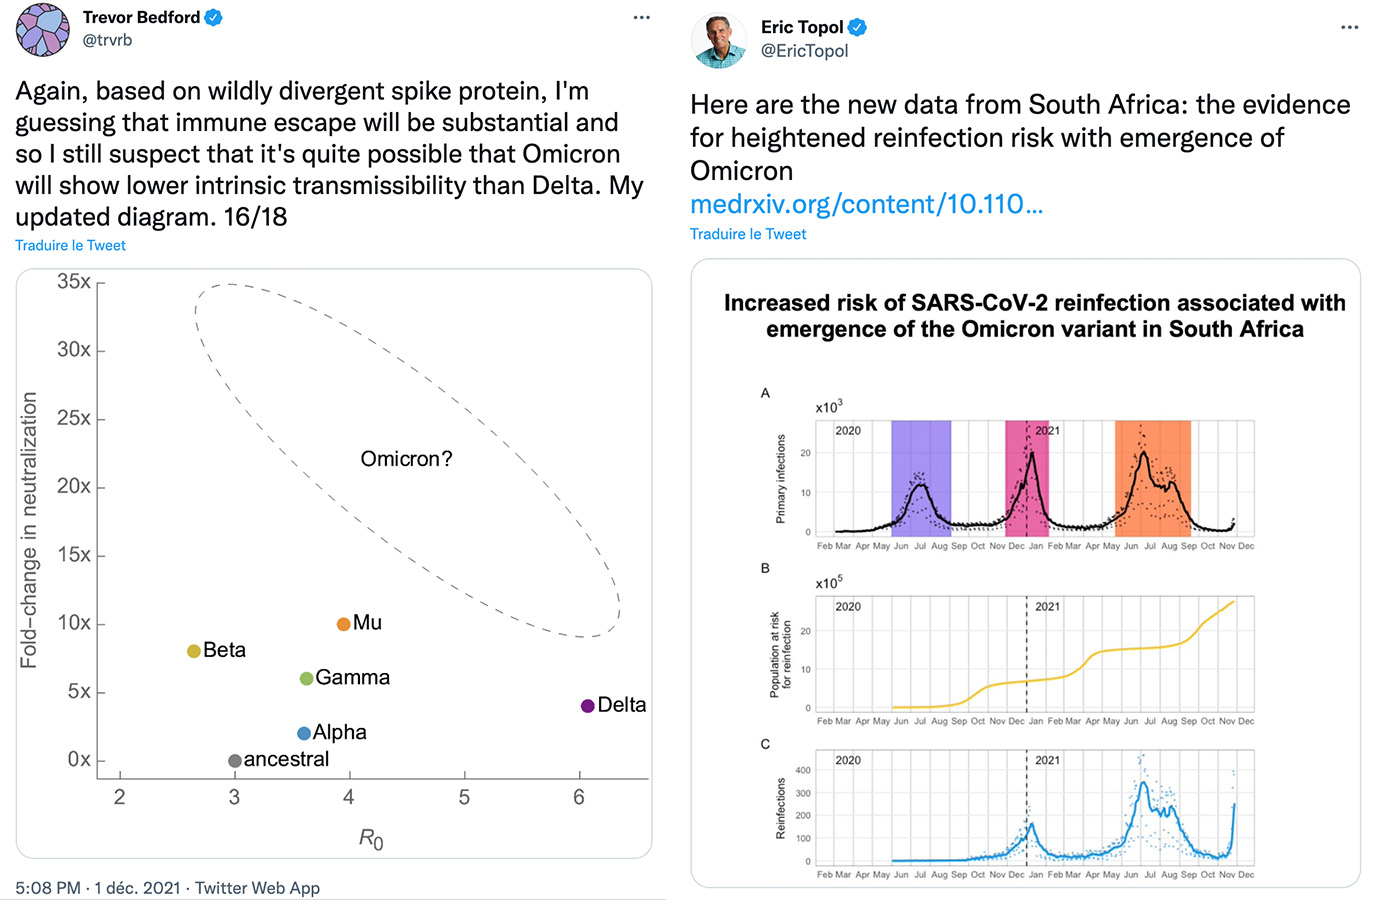The height and width of the screenshot is (900, 1373).
Task: Click the Eric Topol display name
Action: (802, 28)
